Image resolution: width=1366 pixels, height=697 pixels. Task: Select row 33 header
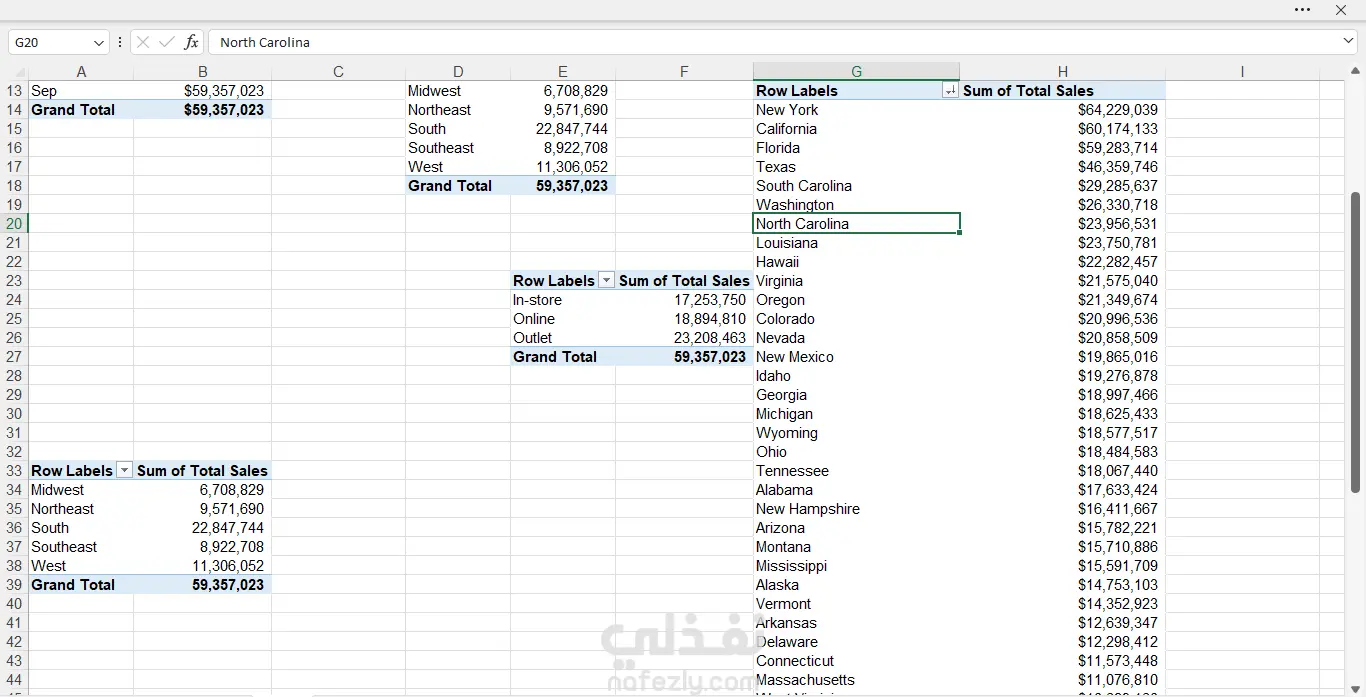point(14,471)
